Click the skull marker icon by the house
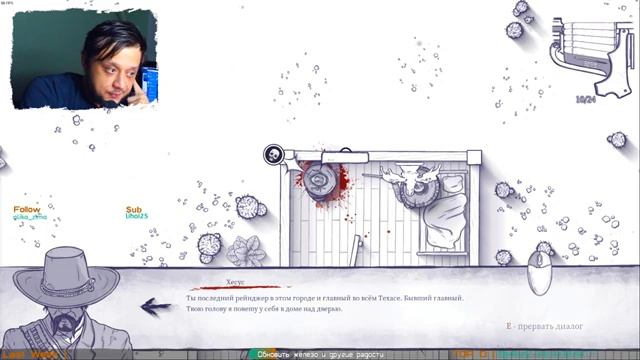This screenshot has width=640, height=360. (x=273, y=155)
